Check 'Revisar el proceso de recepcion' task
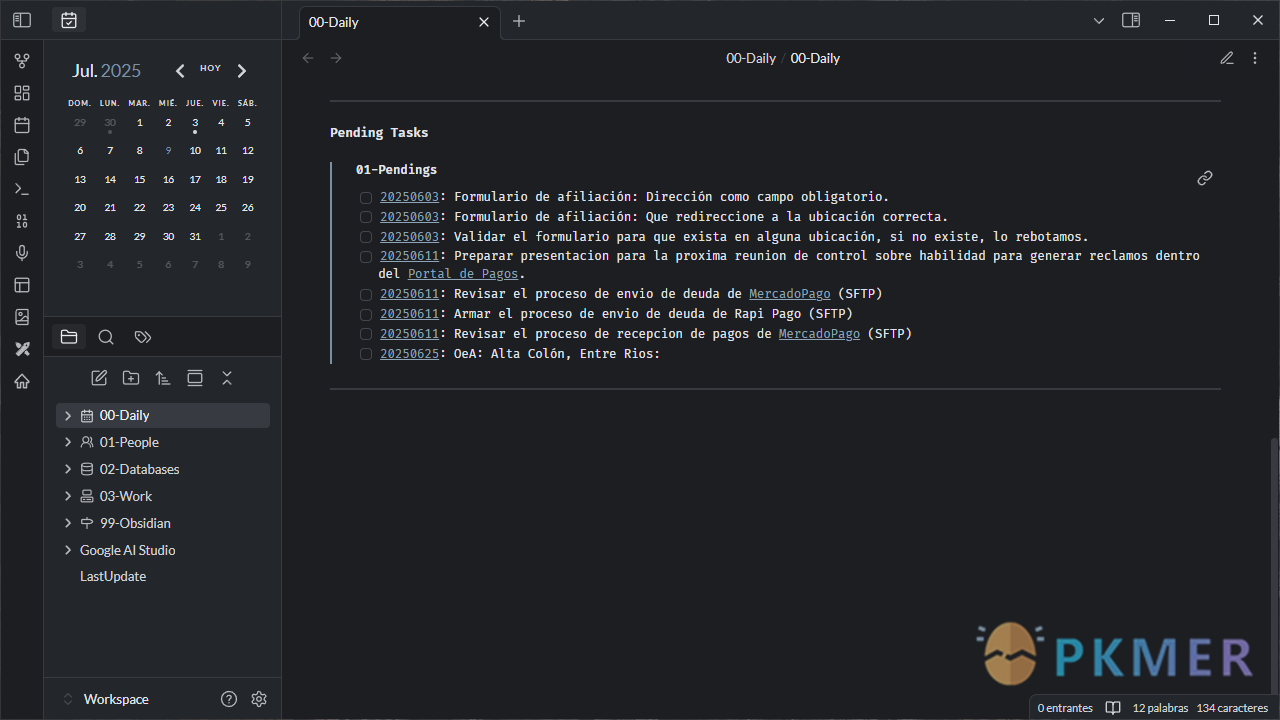 [366, 334]
